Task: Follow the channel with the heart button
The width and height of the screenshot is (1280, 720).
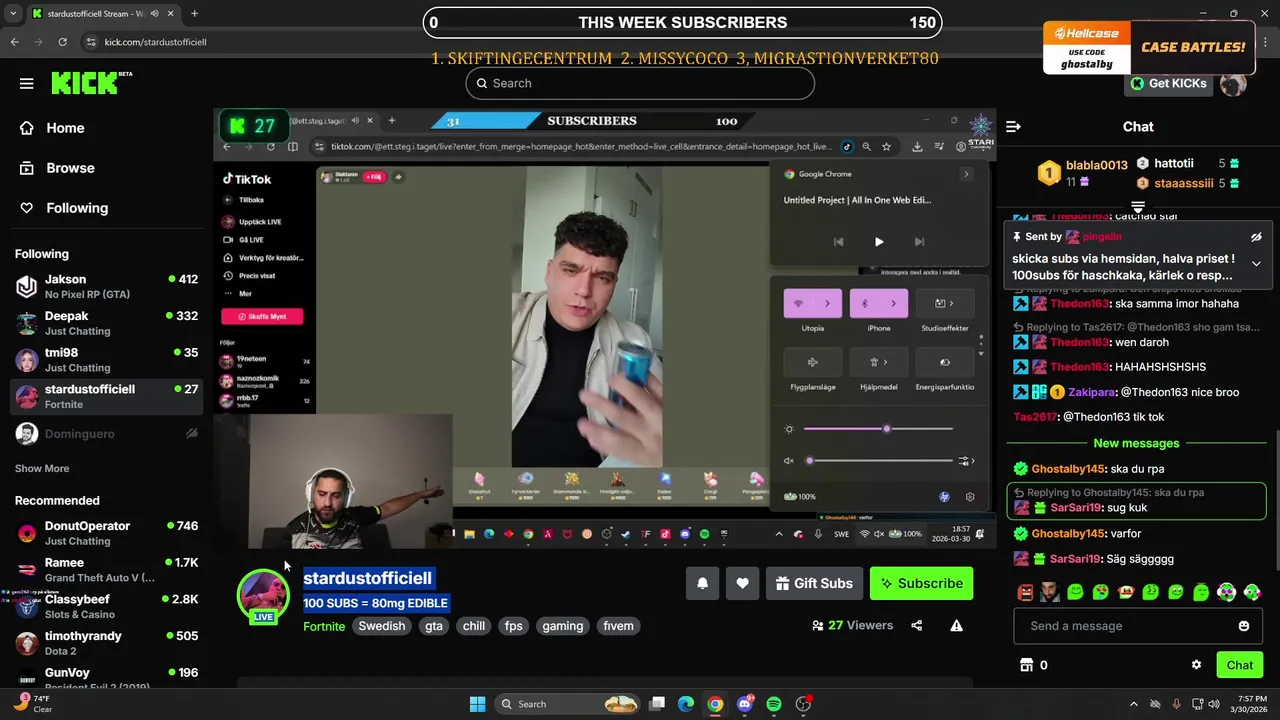Action: click(742, 583)
